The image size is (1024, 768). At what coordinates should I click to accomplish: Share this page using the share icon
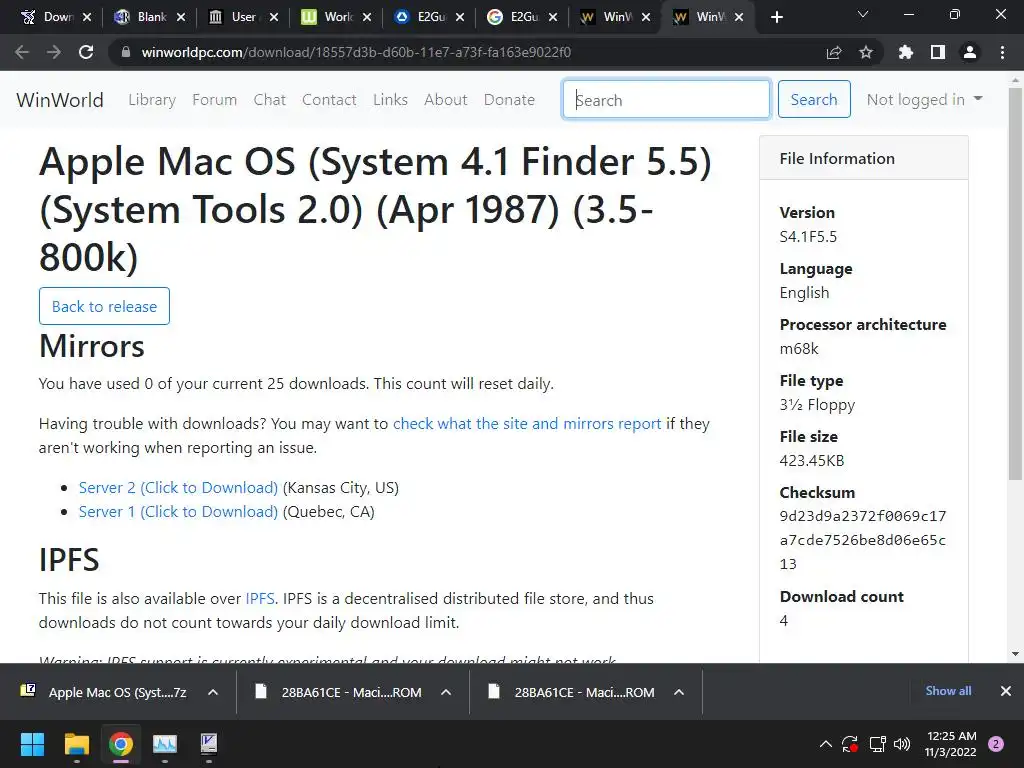[x=833, y=52]
